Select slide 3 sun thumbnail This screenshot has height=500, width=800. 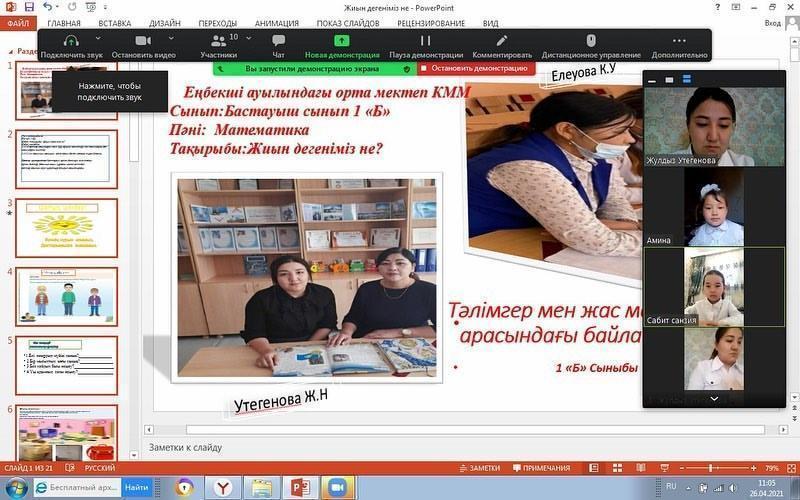click(66, 228)
